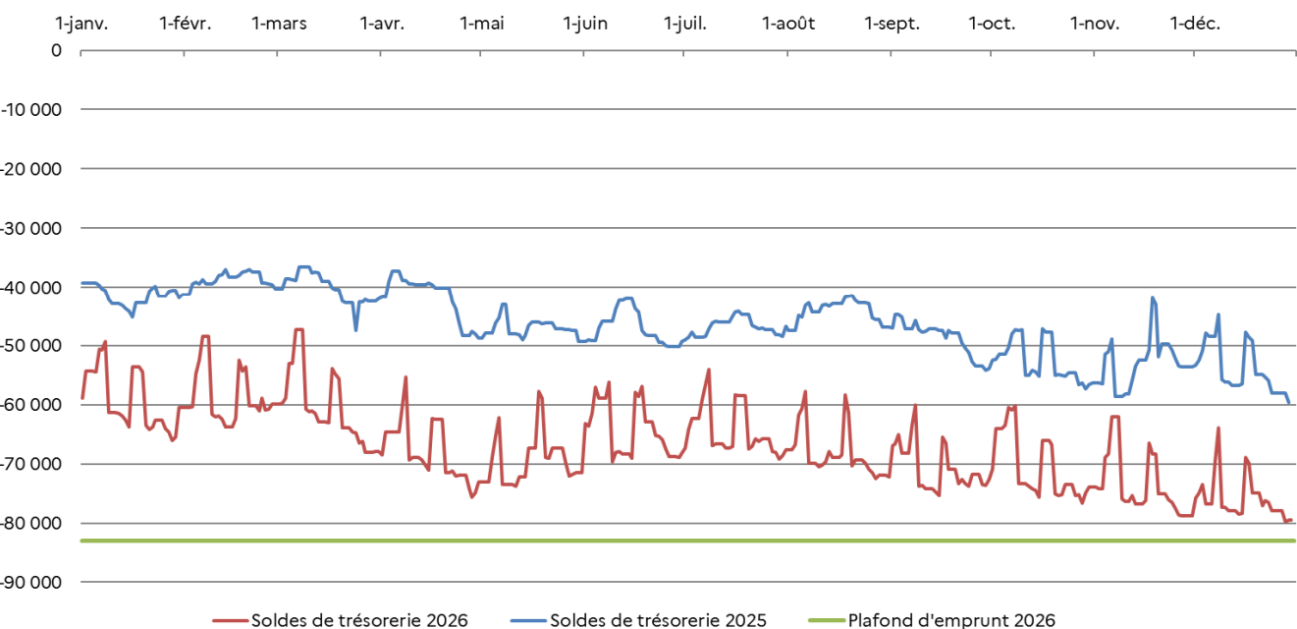Select the '1-janv.' axis label
Viewport: 1297px width, 629px height.
(82, 23)
